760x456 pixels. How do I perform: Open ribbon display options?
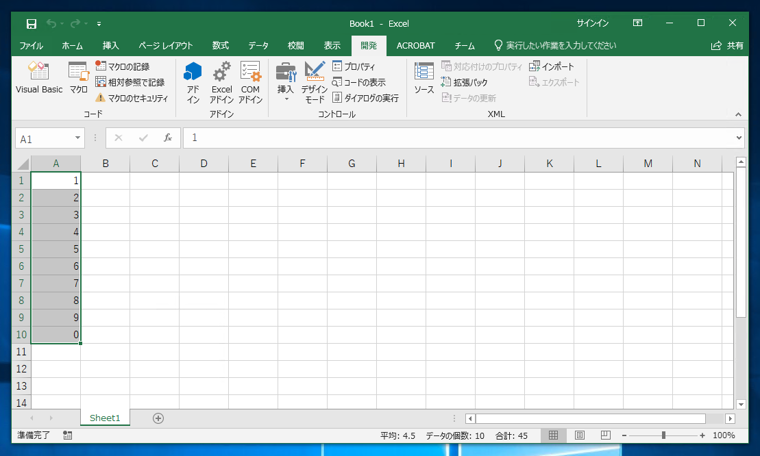637,23
